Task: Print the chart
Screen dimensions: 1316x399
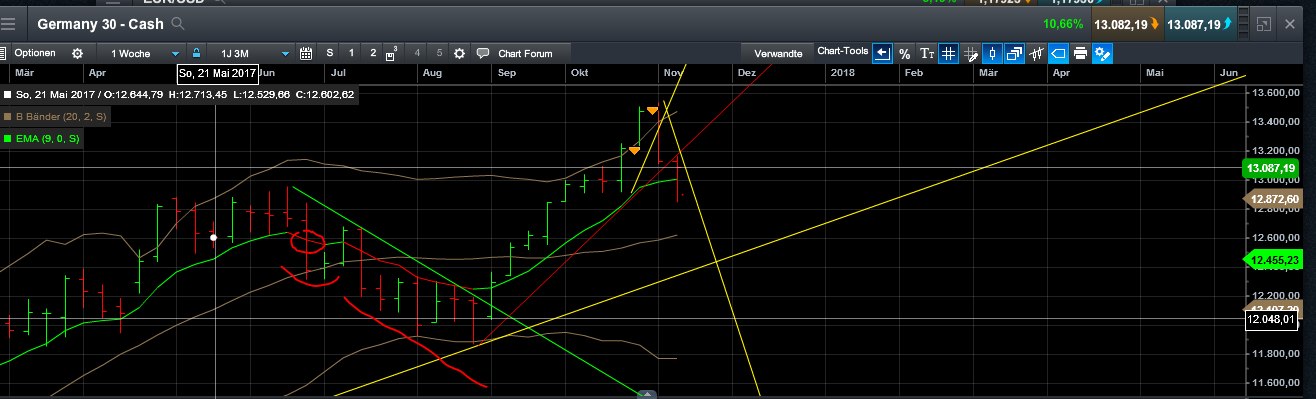Action: point(1080,53)
